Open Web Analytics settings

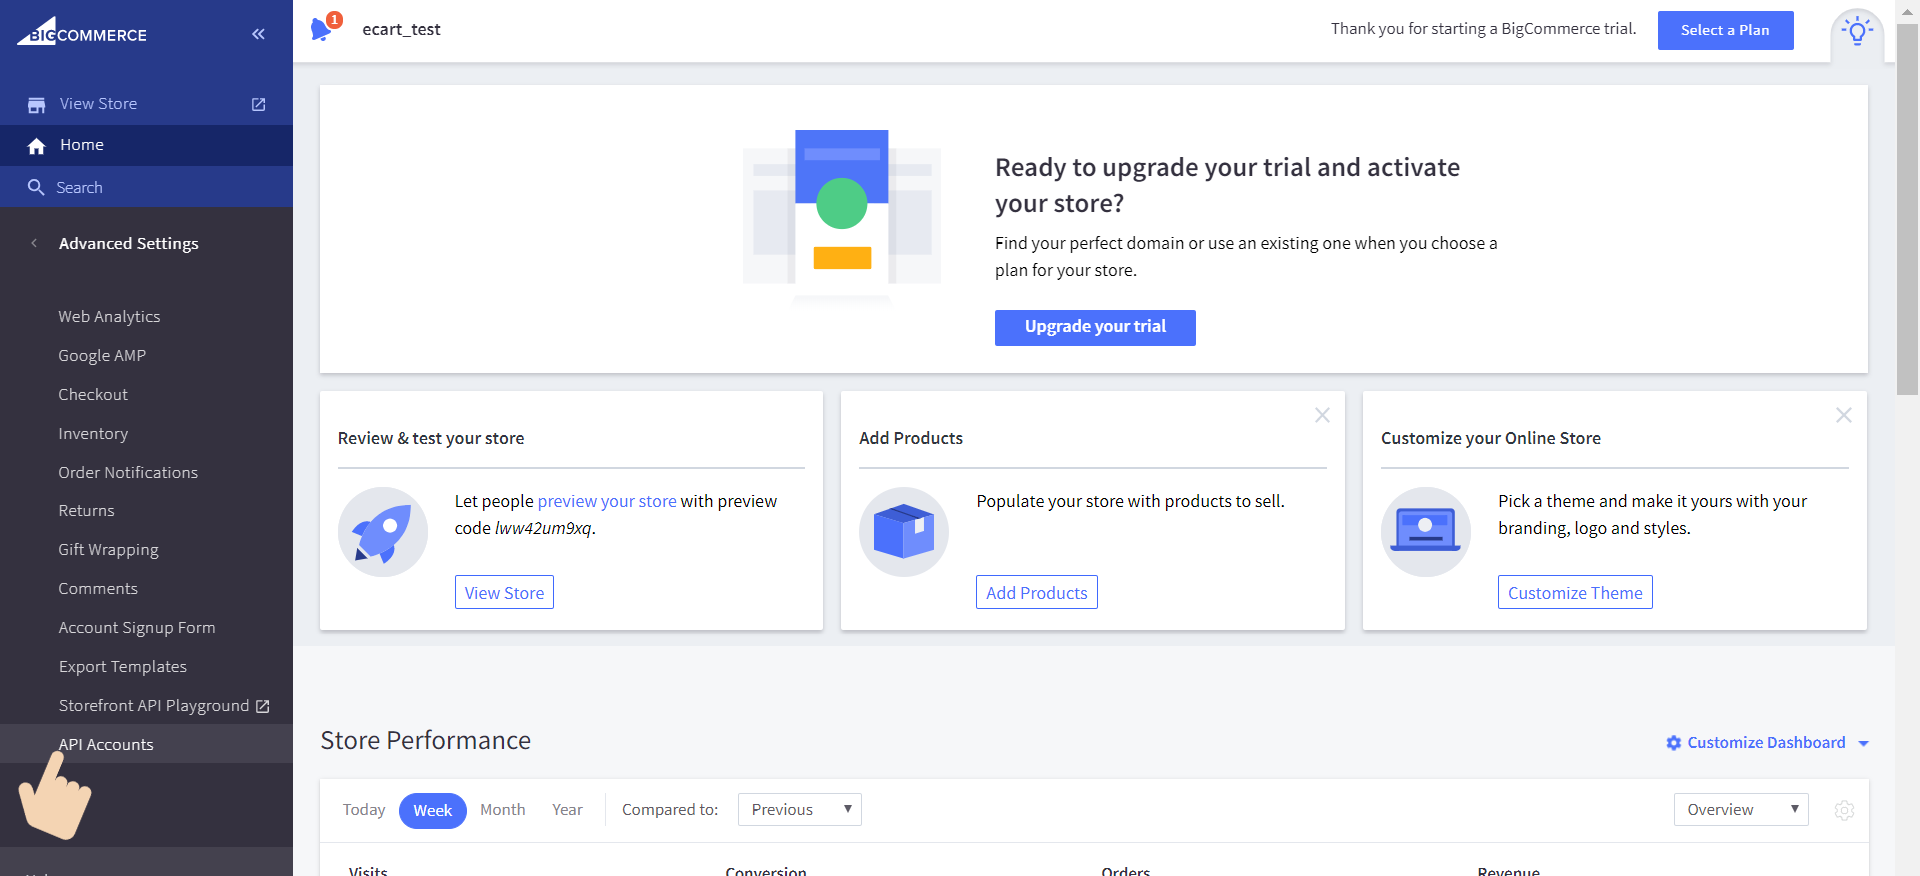(109, 316)
